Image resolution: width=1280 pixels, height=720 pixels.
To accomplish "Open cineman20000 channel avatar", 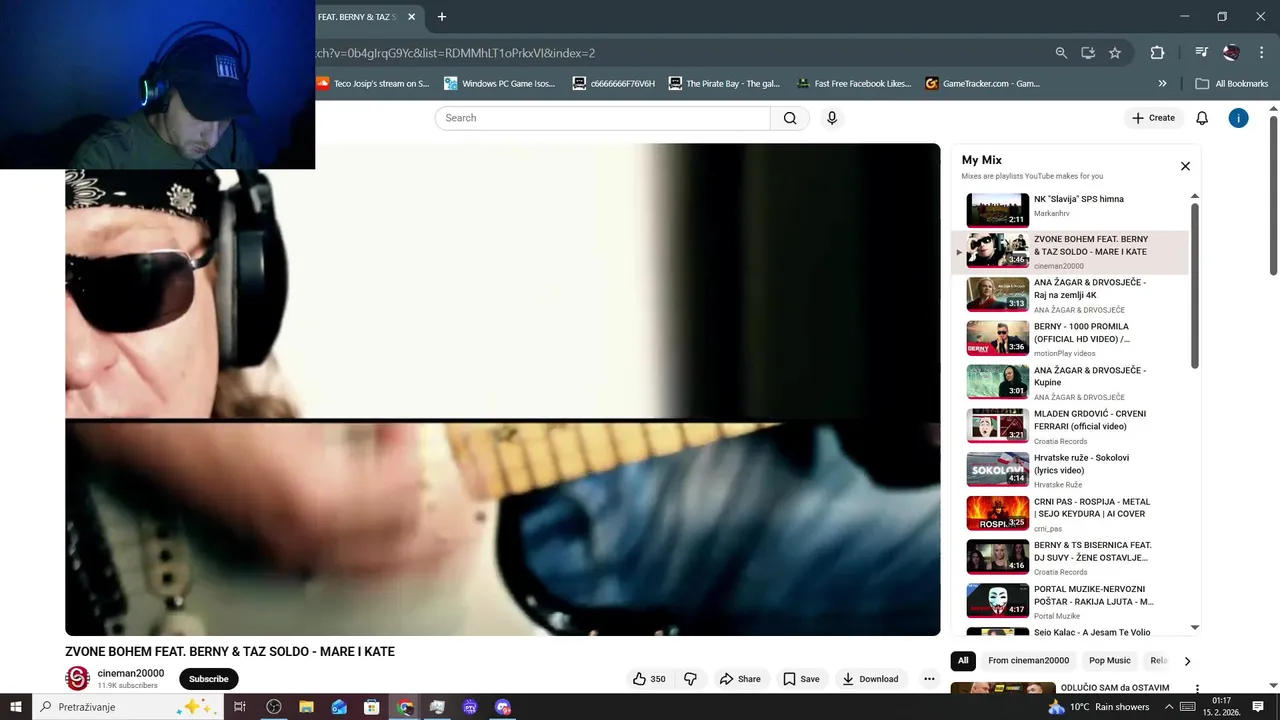I will tap(78, 679).
